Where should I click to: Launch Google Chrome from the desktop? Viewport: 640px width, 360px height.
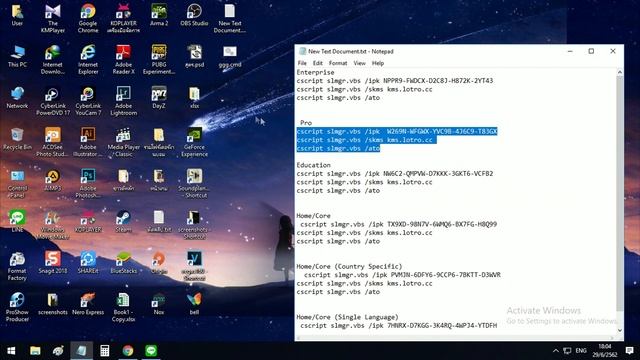(x=88, y=19)
